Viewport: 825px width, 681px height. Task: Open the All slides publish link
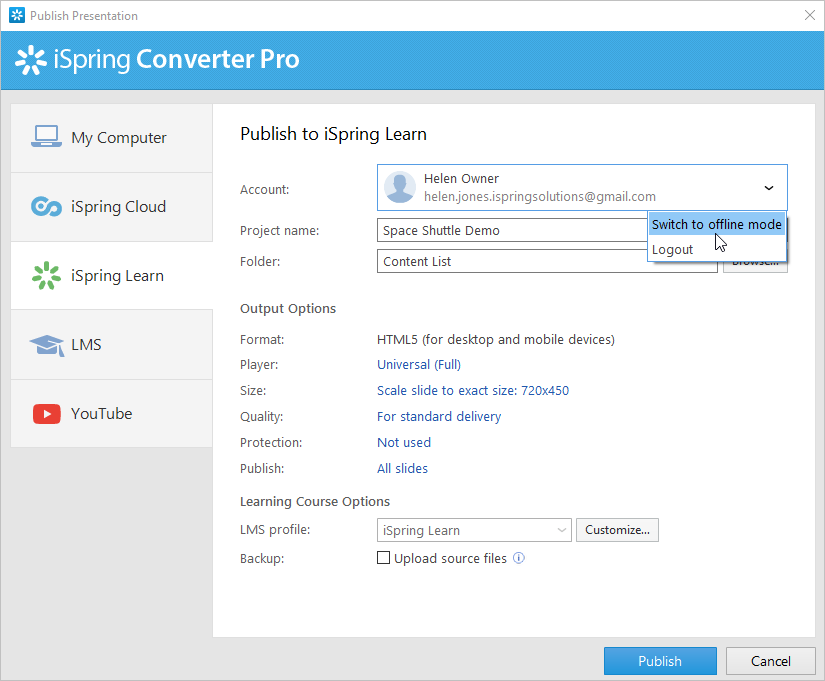tap(402, 468)
